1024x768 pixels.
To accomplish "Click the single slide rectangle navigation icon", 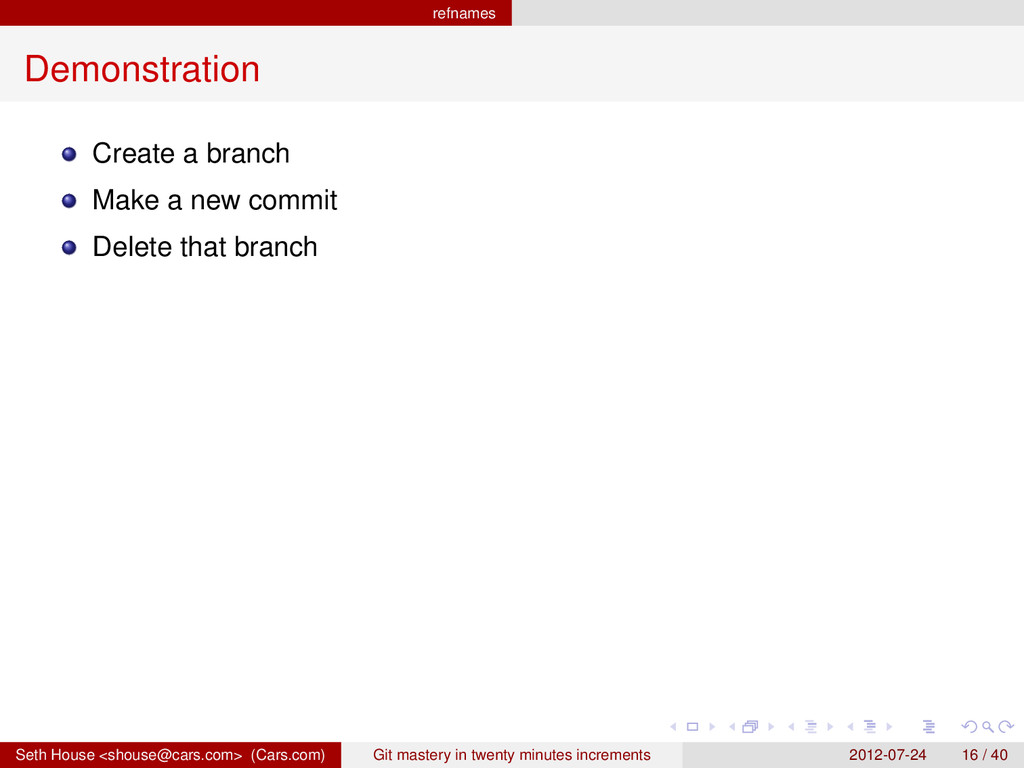I will coord(692,727).
